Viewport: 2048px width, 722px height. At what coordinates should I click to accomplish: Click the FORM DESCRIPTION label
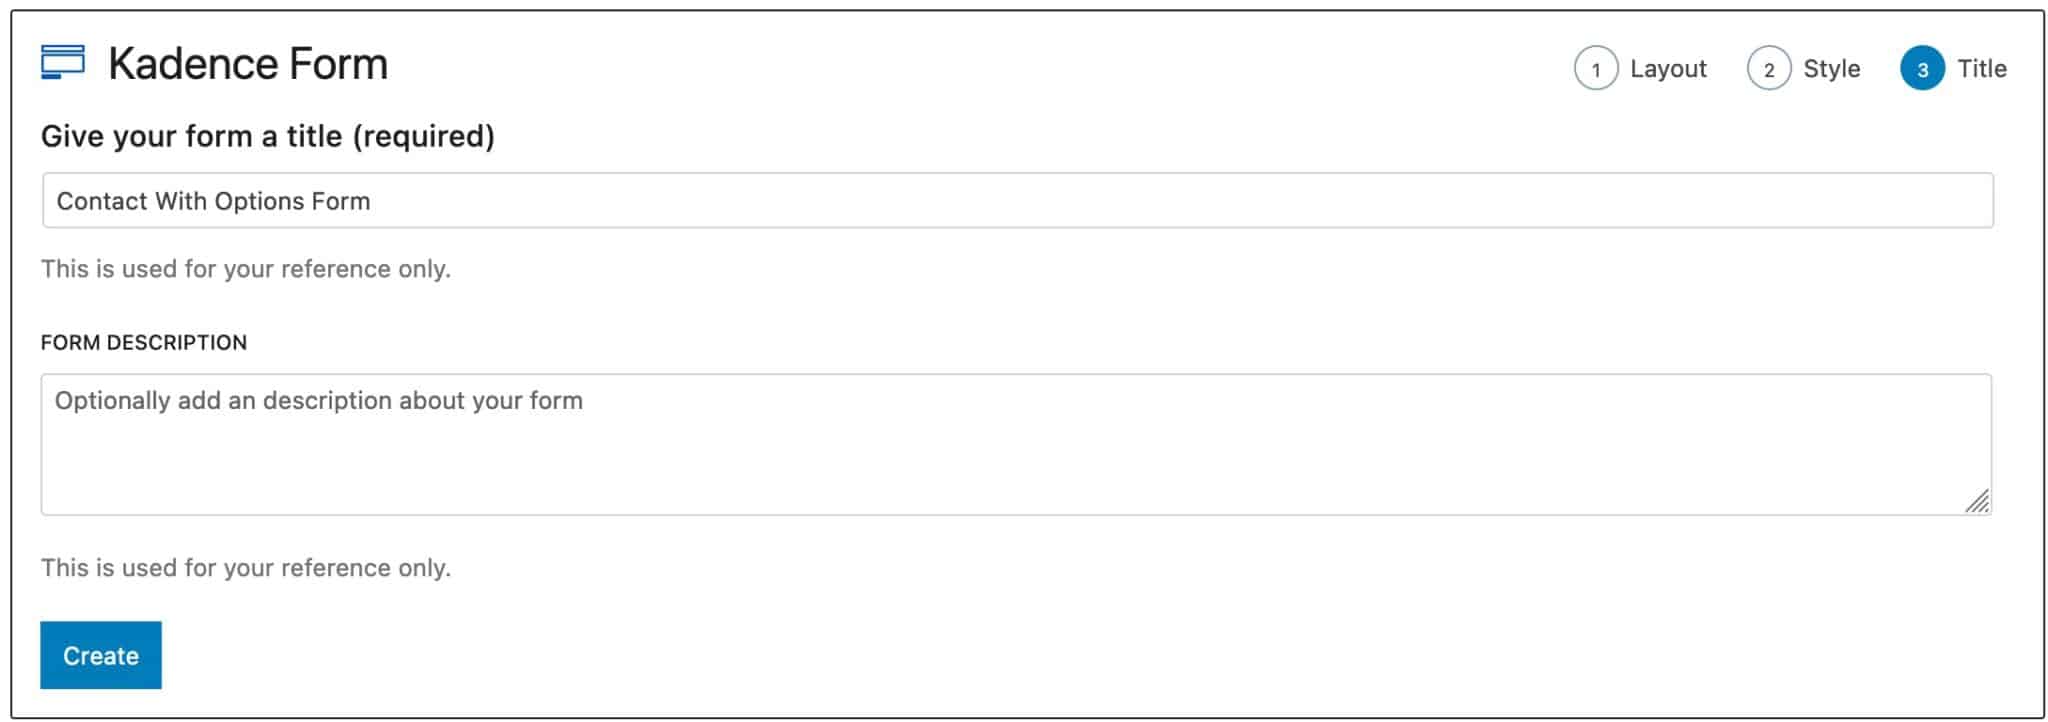[144, 342]
